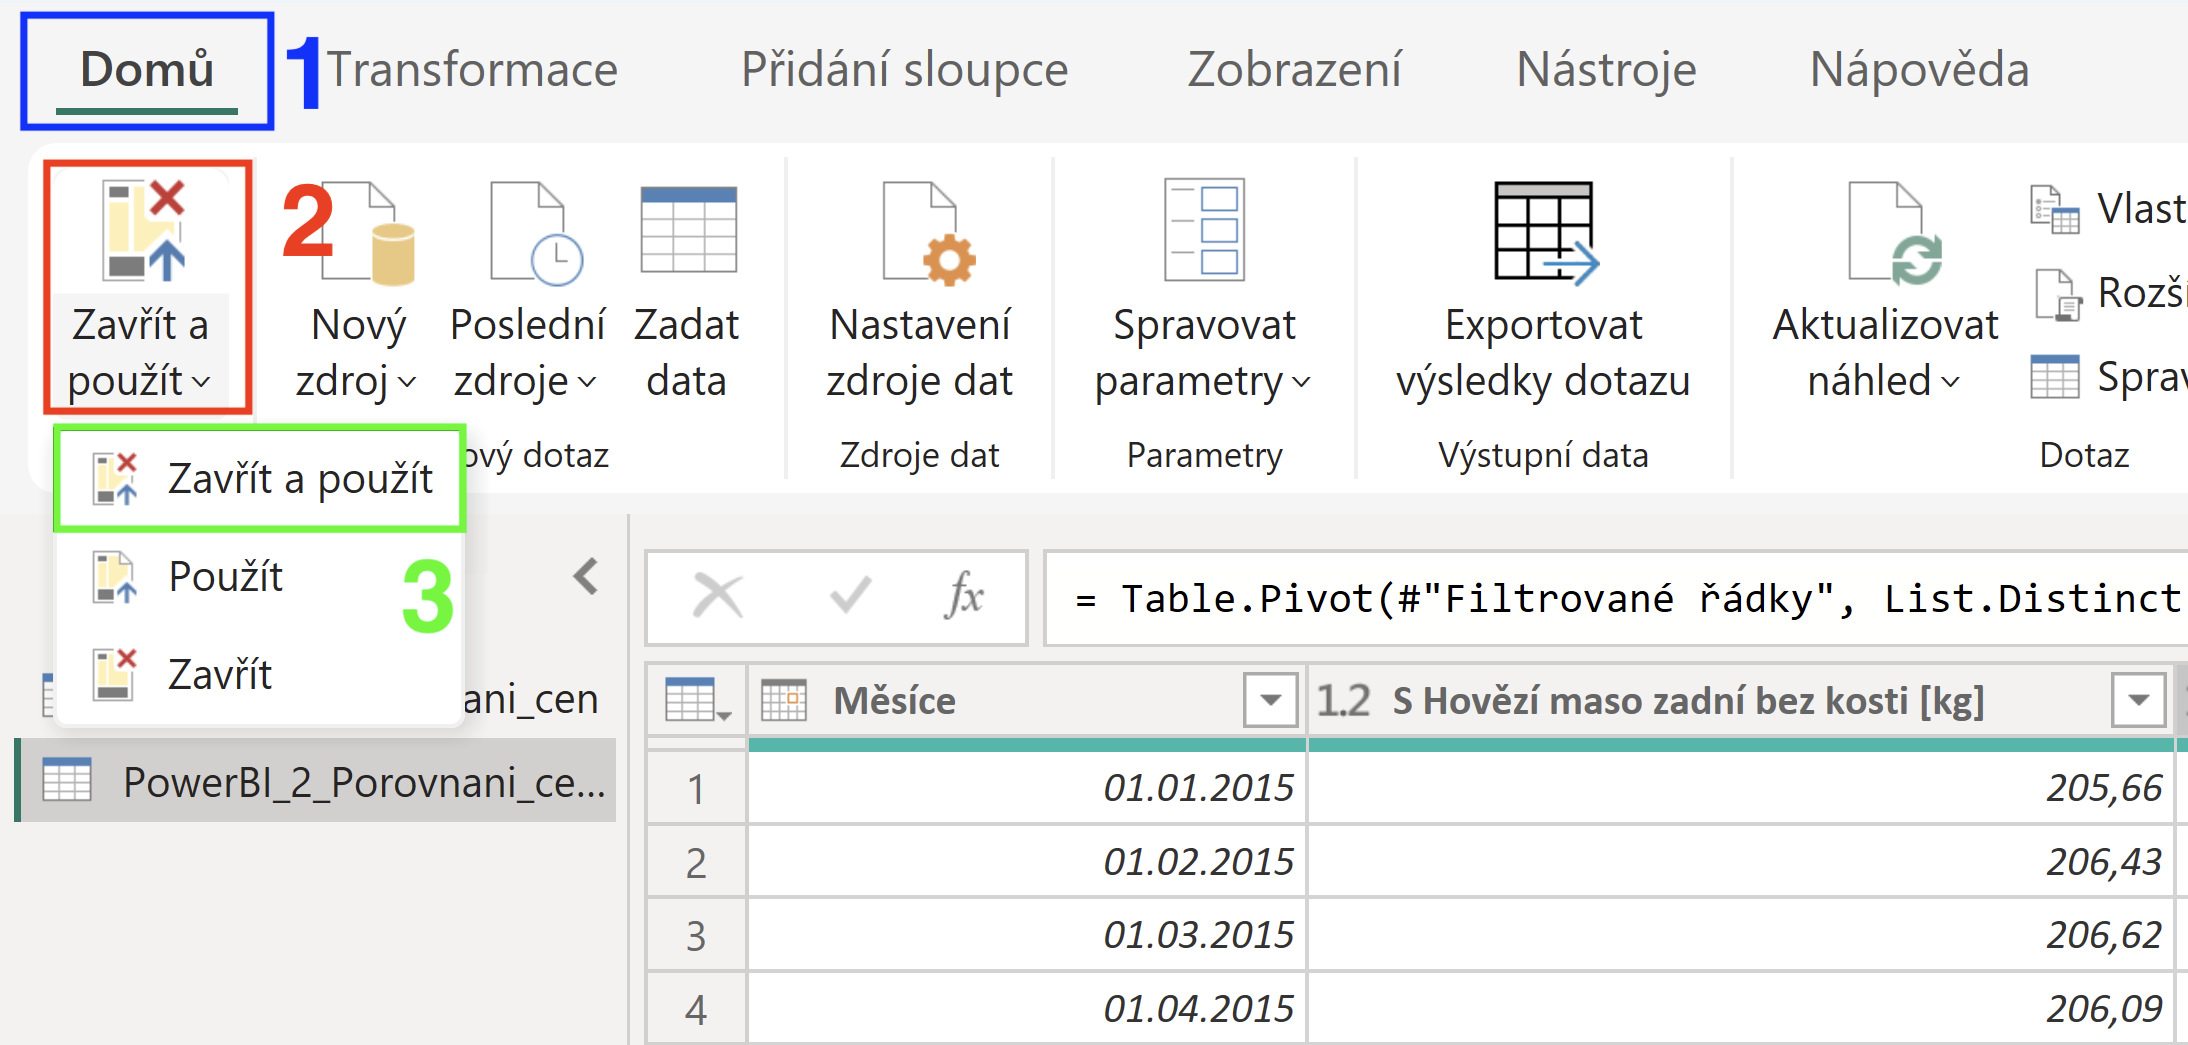Viewport: 2188px width, 1045px height.
Task: Cancel formula edit with X icon
Action: [x=718, y=598]
